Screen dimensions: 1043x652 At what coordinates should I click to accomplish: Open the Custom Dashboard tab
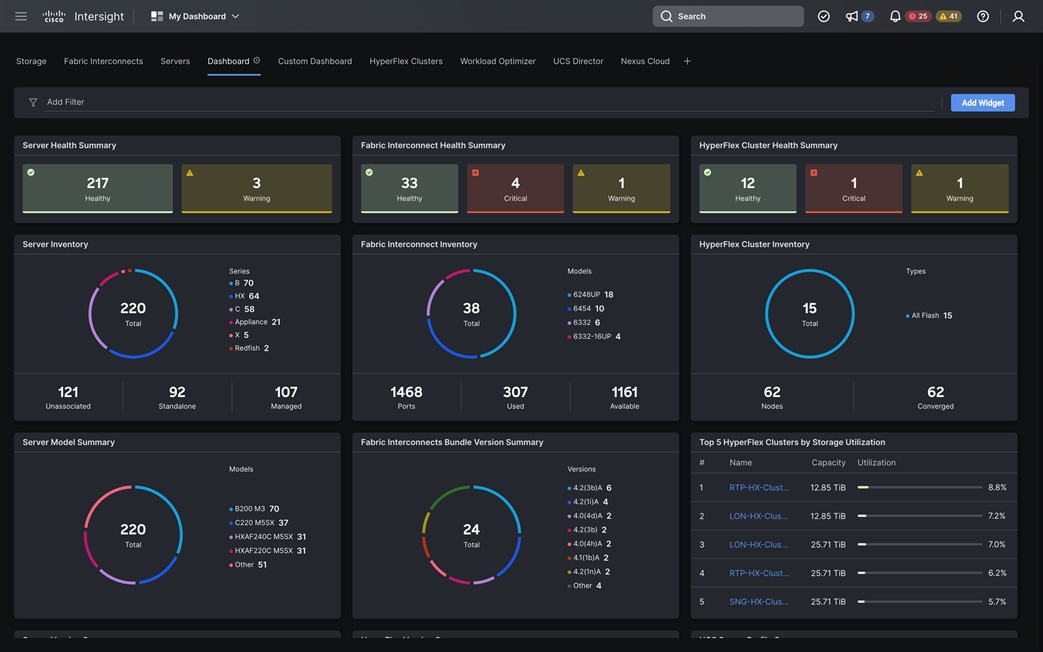[x=315, y=61]
